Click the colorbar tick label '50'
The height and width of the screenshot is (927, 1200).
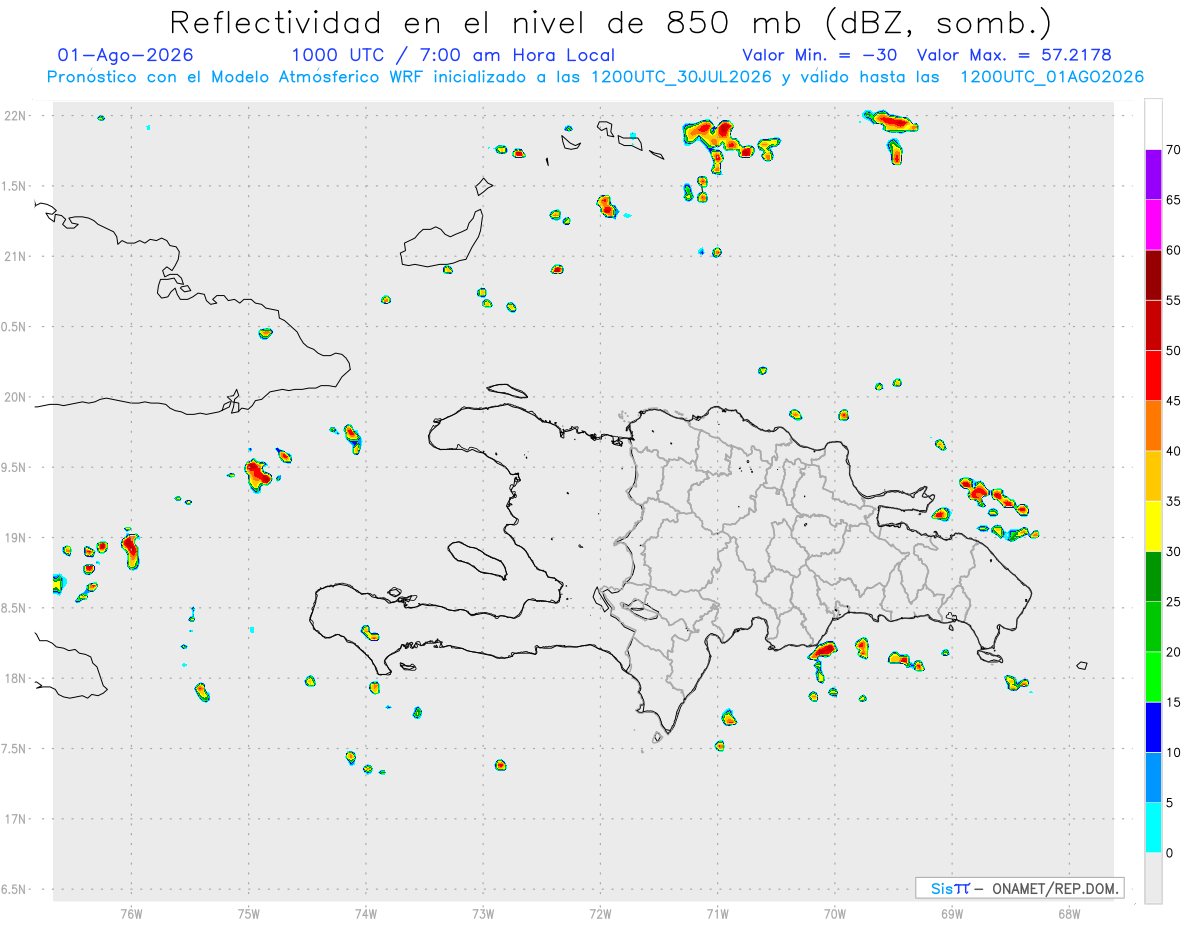pyautogui.click(x=1173, y=351)
